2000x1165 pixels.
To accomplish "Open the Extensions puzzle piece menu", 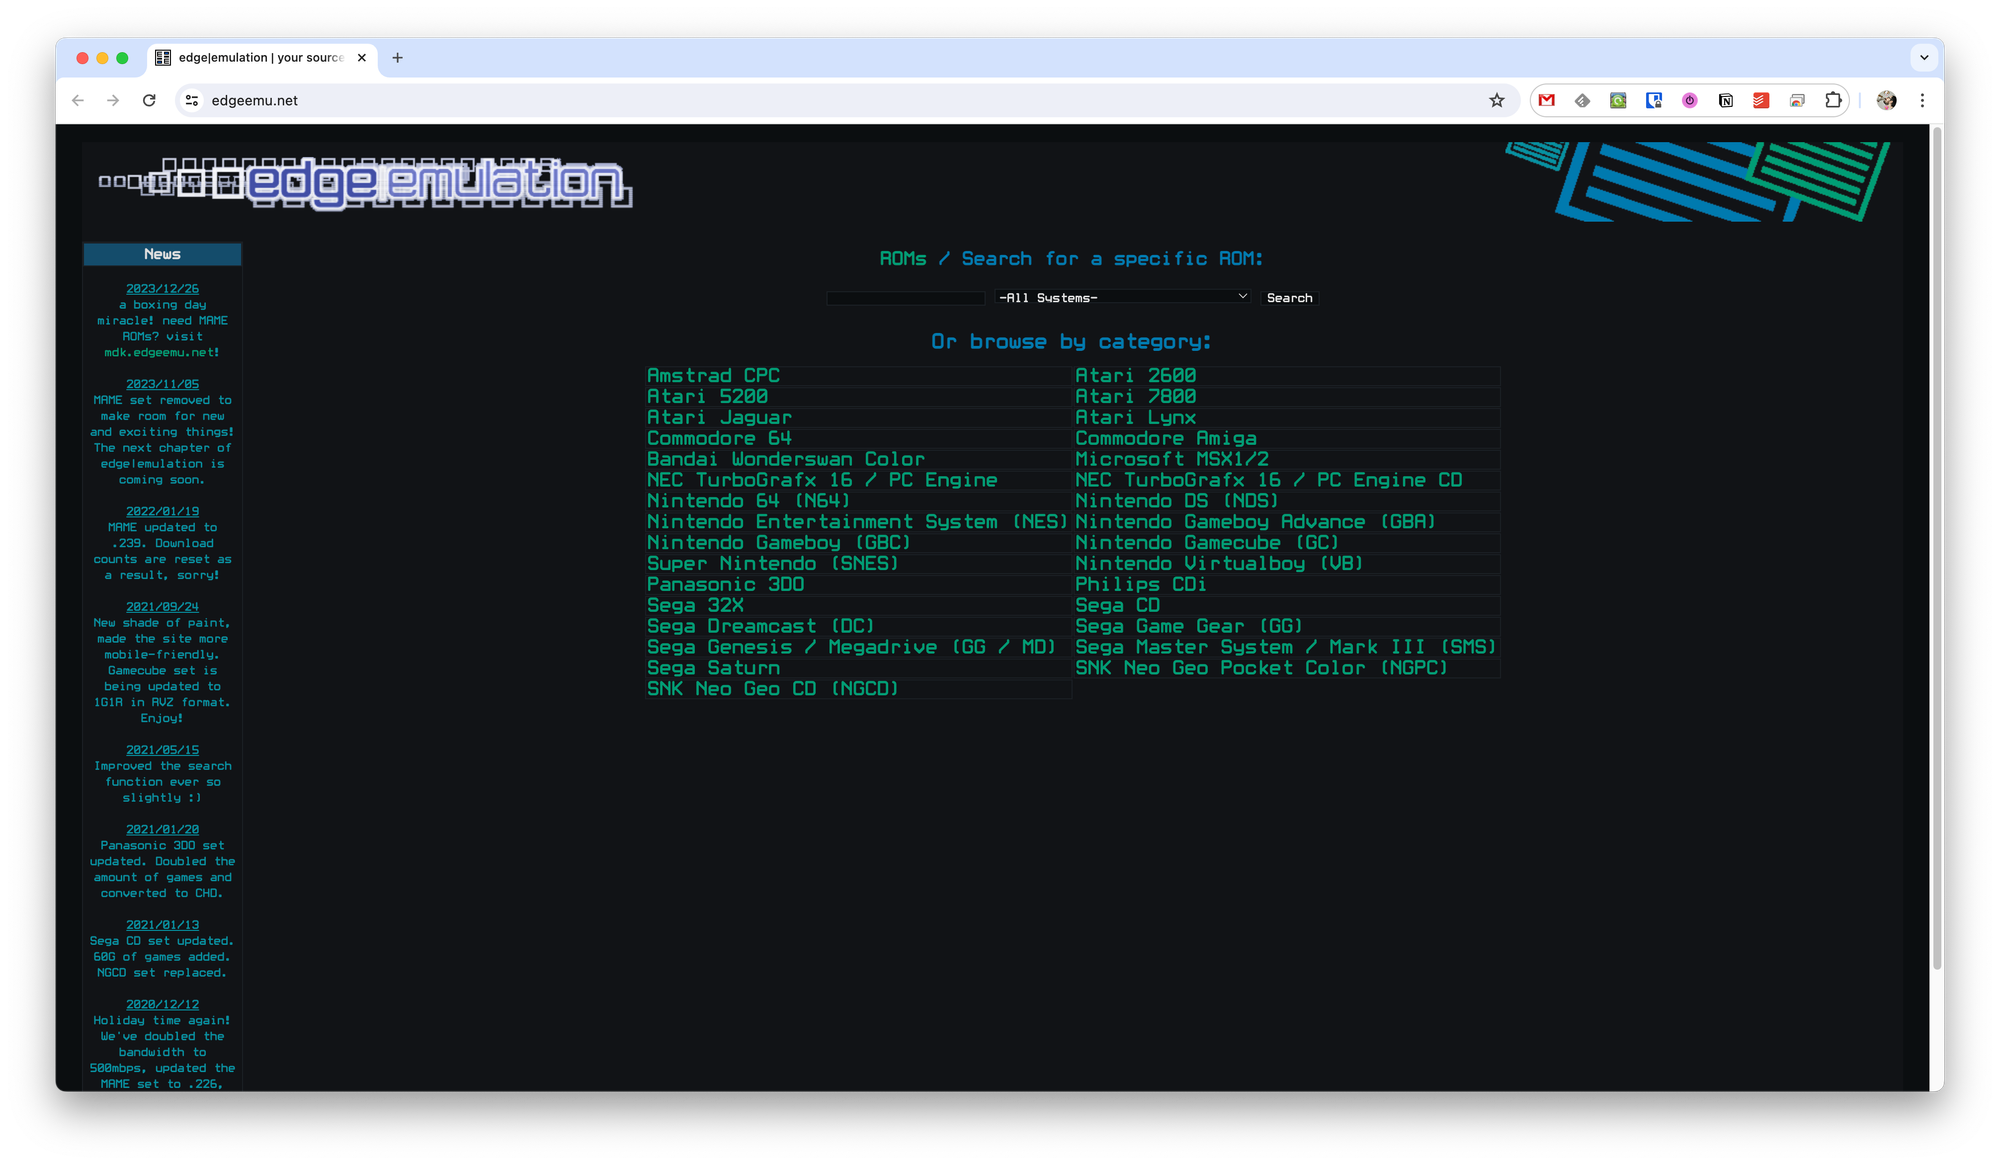I will pyautogui.click(x=1833, y=100).
